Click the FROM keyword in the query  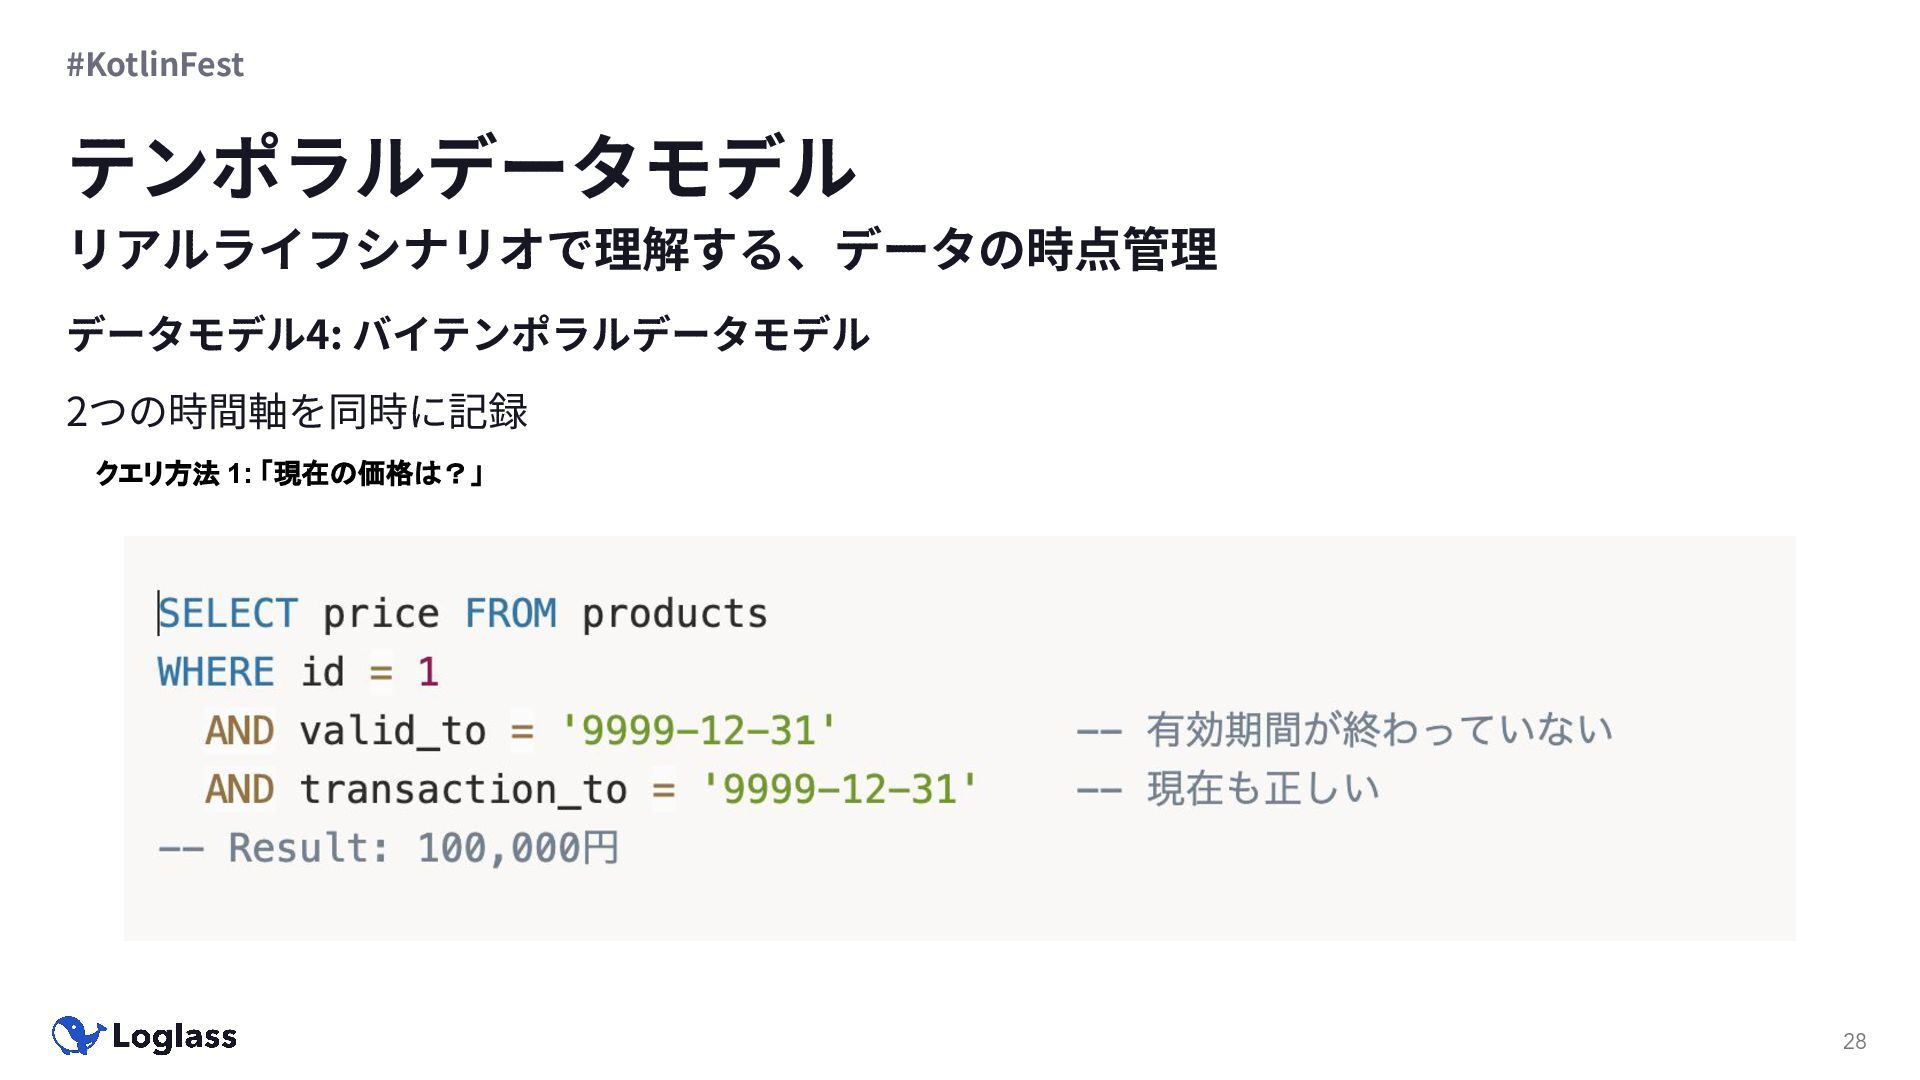510,613
